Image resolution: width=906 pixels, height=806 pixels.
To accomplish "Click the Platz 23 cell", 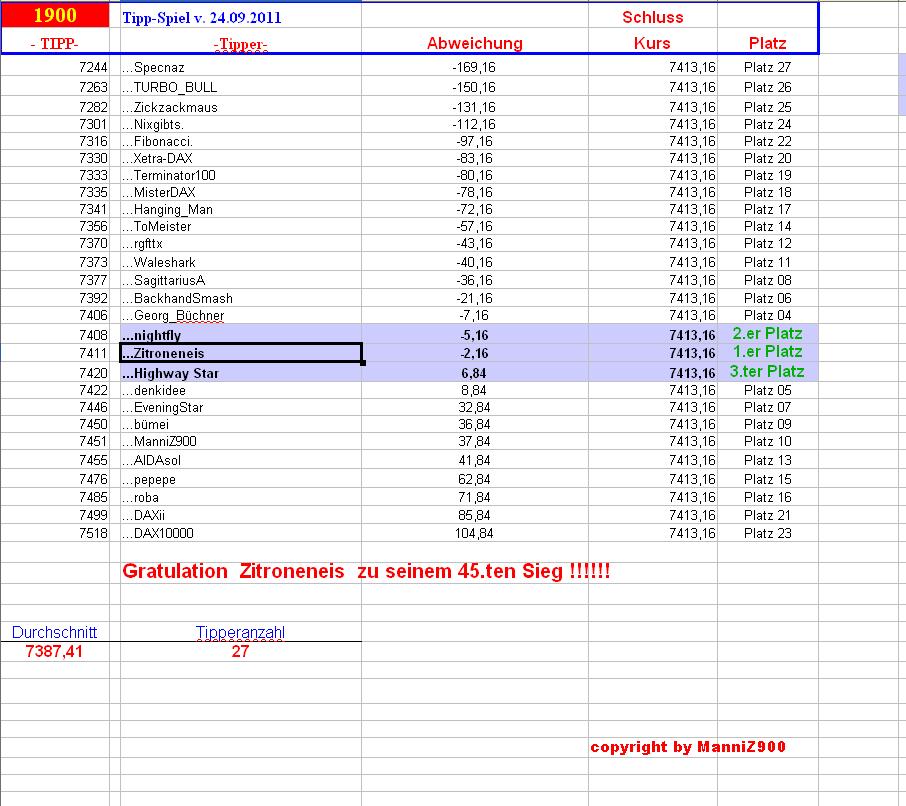I will (x=767, y=533).
